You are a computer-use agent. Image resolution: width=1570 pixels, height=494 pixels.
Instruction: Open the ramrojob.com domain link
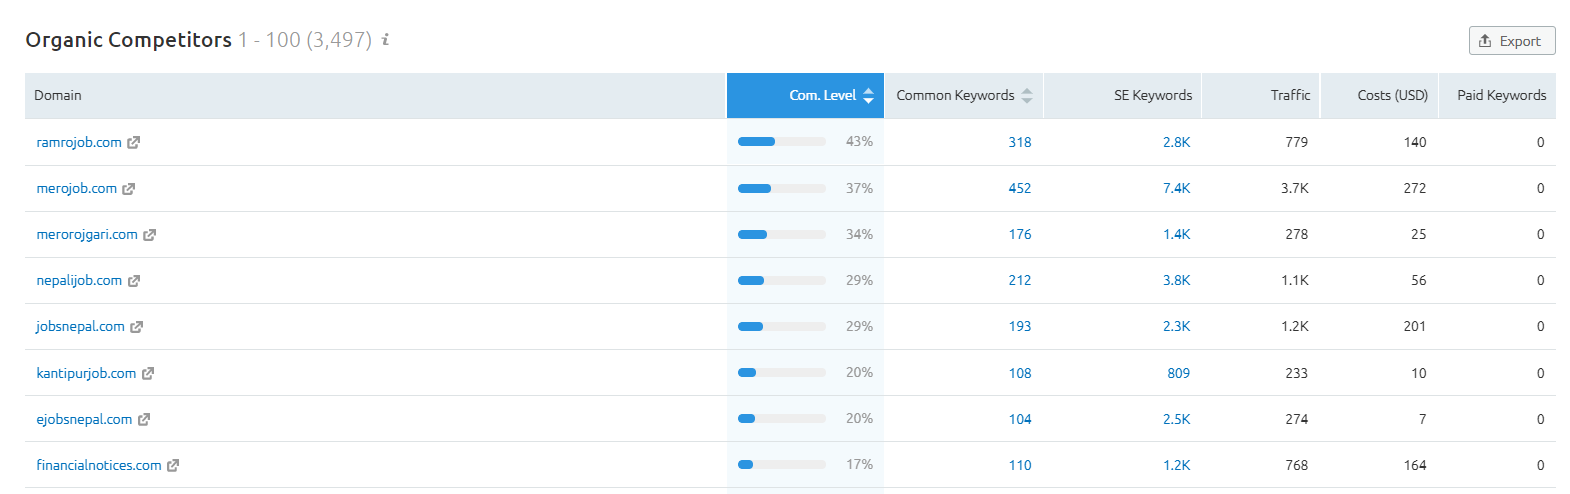[x=79, y=143]
